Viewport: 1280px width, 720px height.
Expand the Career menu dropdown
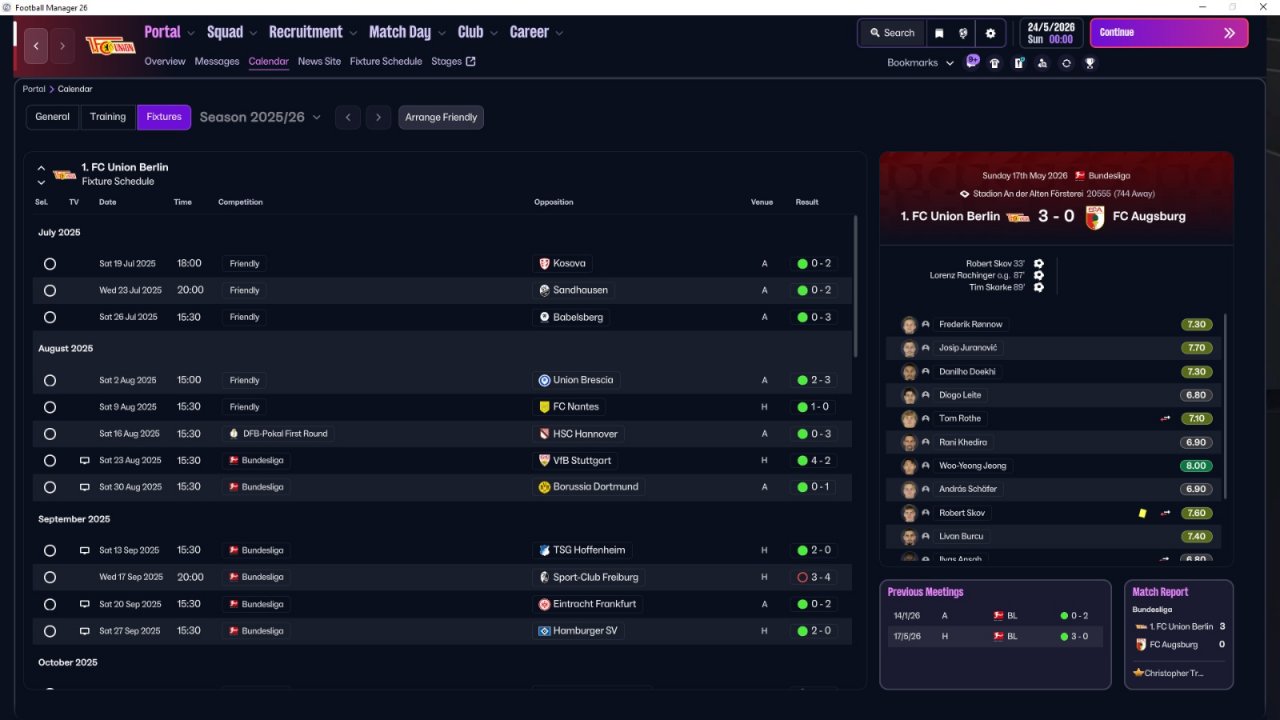tap(559, 33)
